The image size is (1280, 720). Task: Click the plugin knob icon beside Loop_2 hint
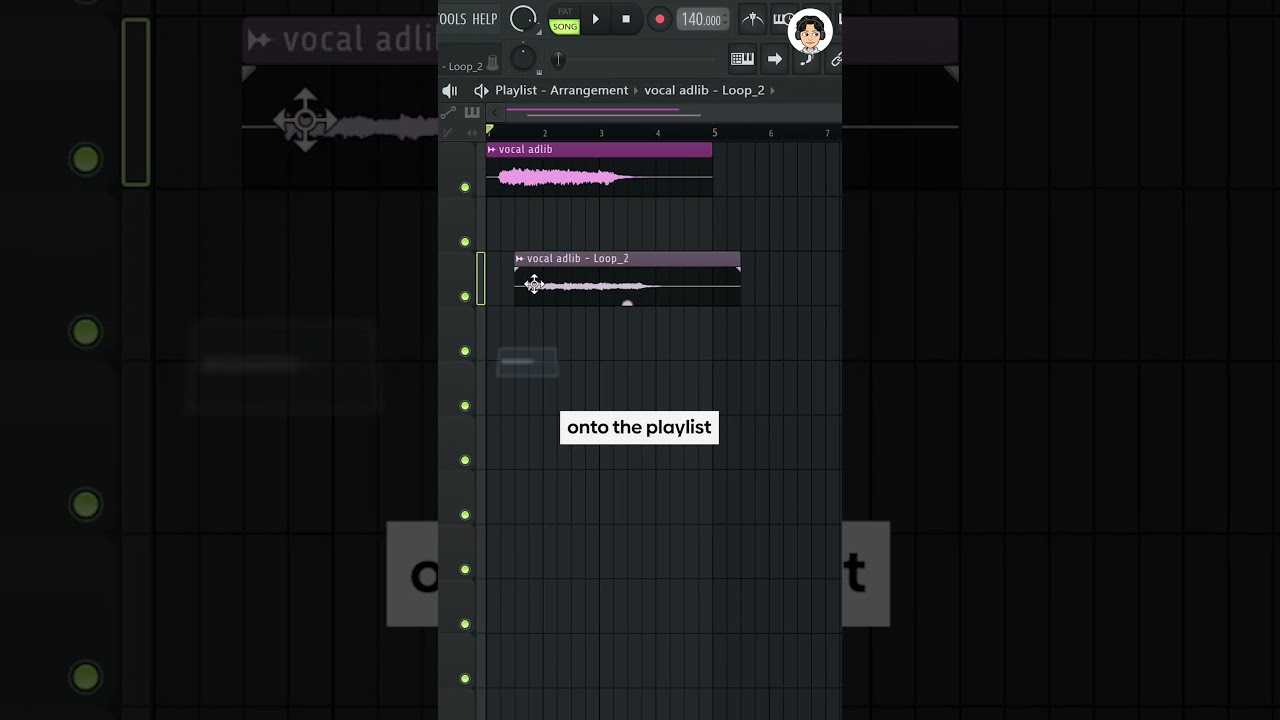click(492, 63)
